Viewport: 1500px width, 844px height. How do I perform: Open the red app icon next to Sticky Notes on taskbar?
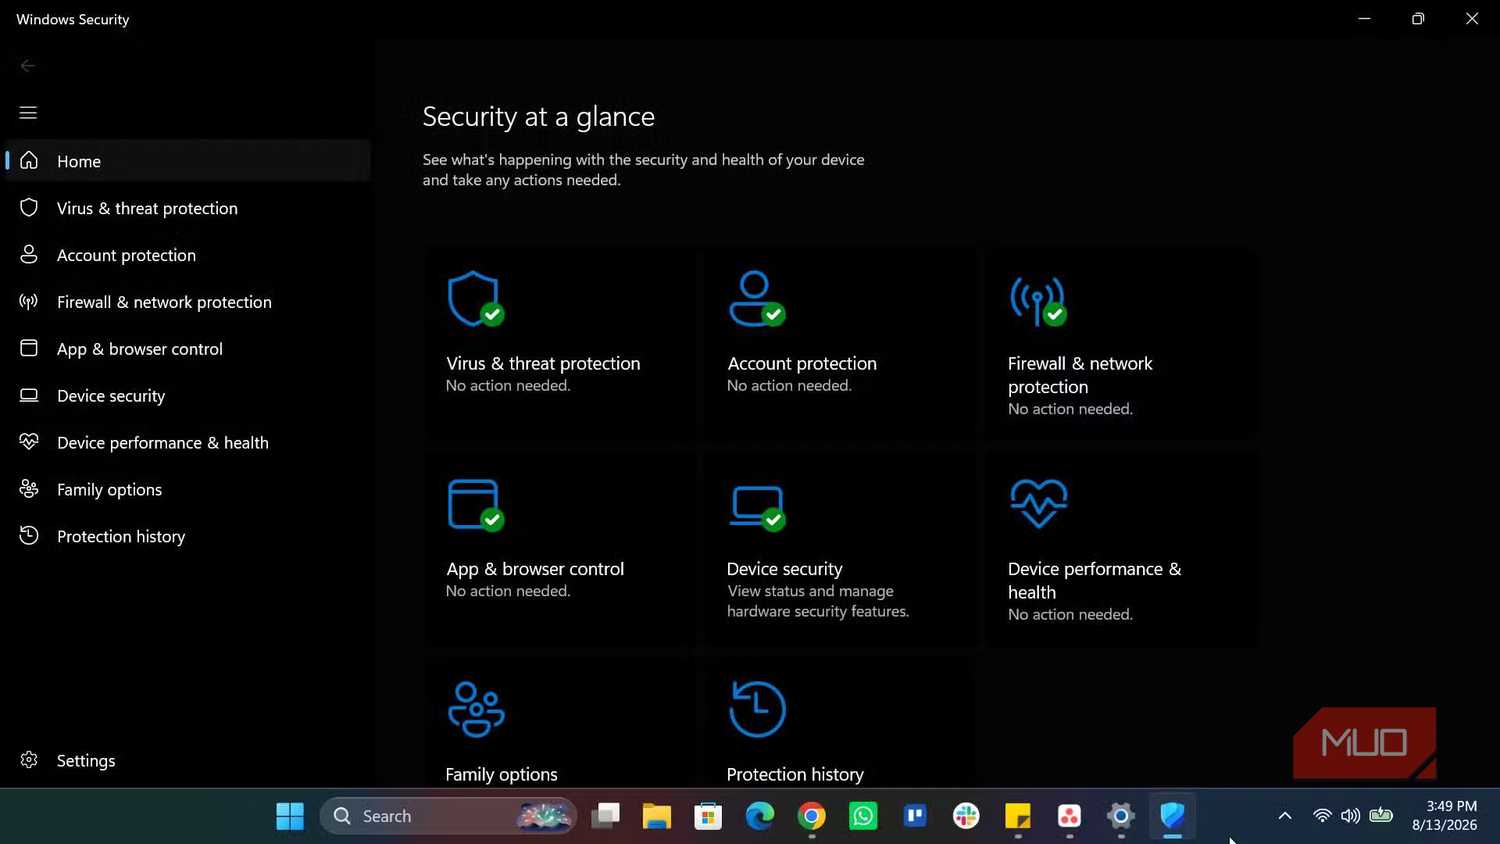pyautogui.click(x=1069, y=816)
